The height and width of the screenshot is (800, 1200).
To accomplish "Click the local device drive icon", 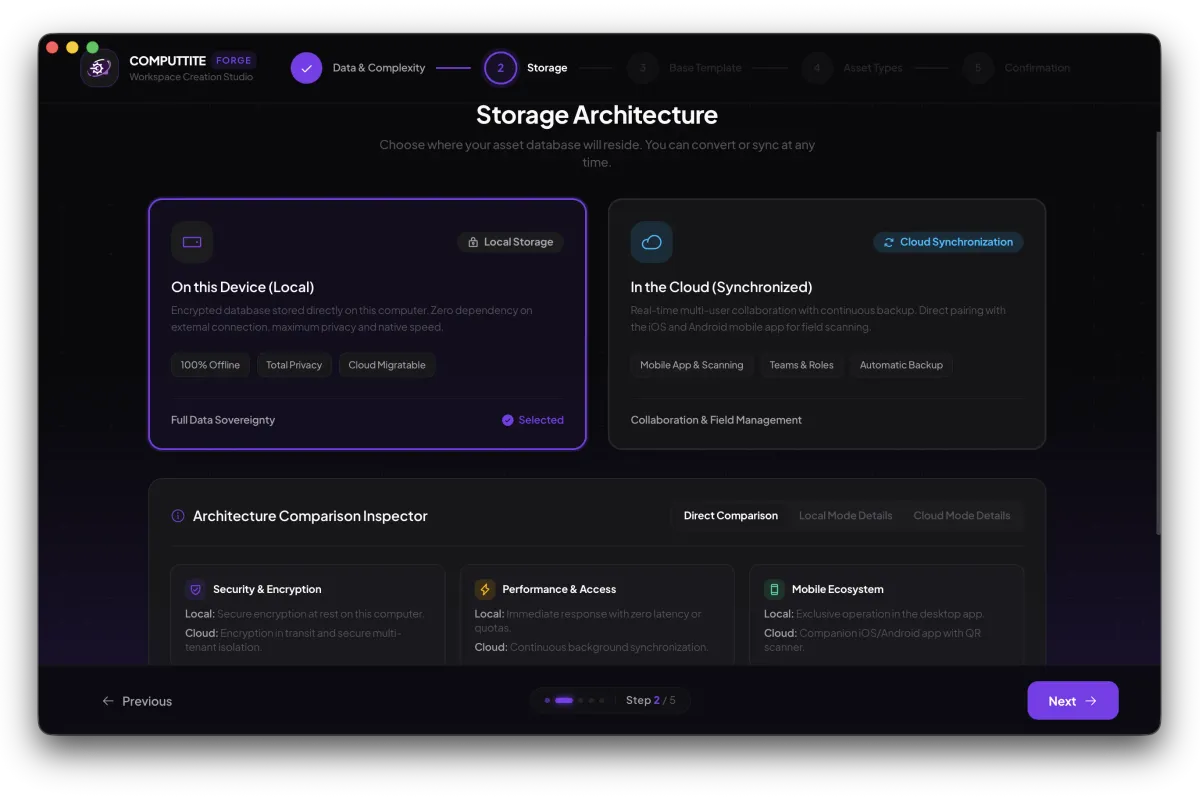I will coord(192,242).
